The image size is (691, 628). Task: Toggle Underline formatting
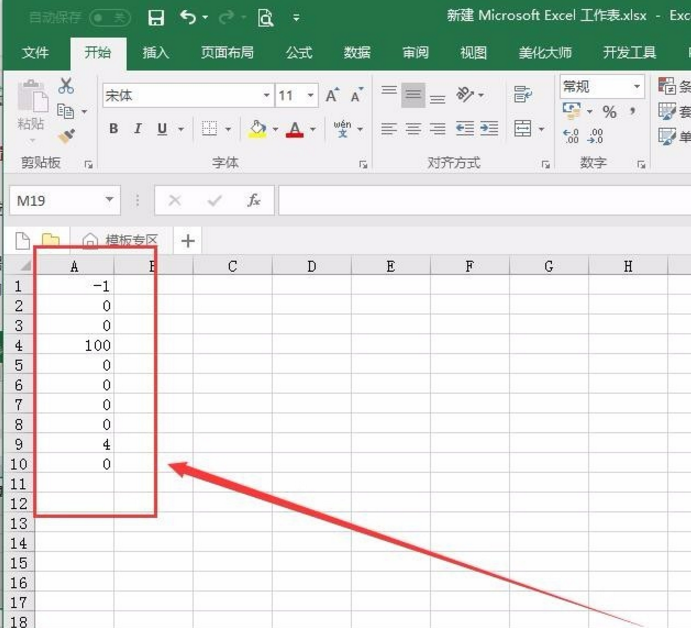coord(162,129)
